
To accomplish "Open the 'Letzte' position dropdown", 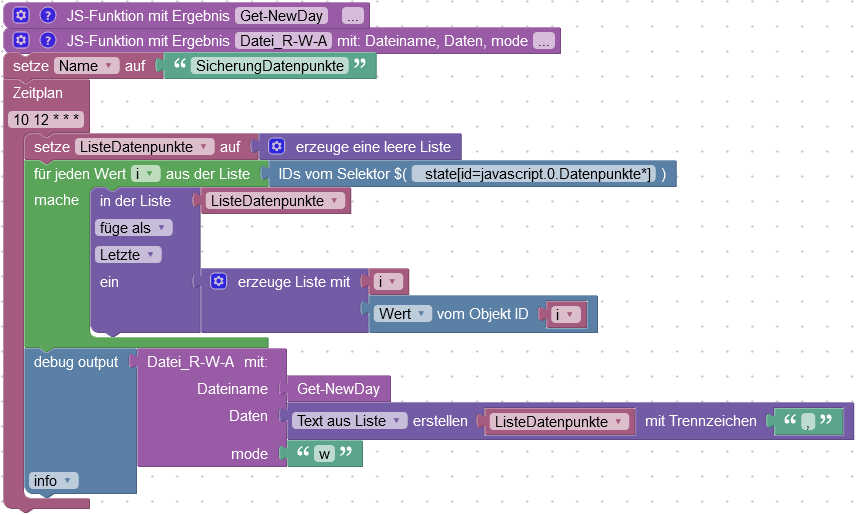I will point(128,255).
